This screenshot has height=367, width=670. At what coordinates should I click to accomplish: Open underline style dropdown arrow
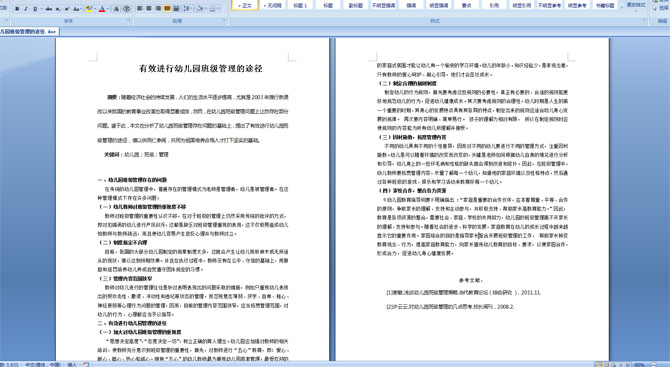point(41,9)
